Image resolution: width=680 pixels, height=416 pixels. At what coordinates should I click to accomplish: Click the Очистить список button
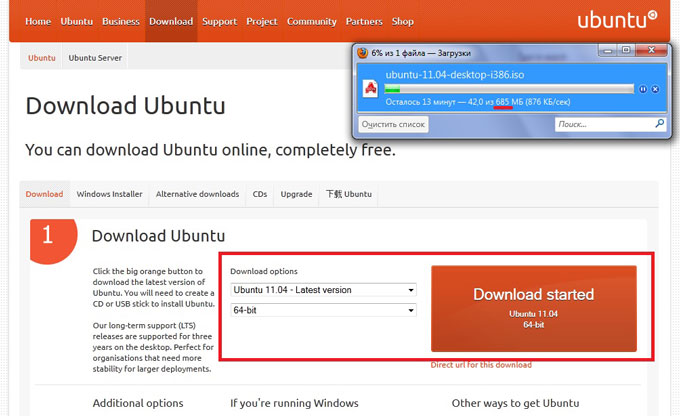pos(393,124)
